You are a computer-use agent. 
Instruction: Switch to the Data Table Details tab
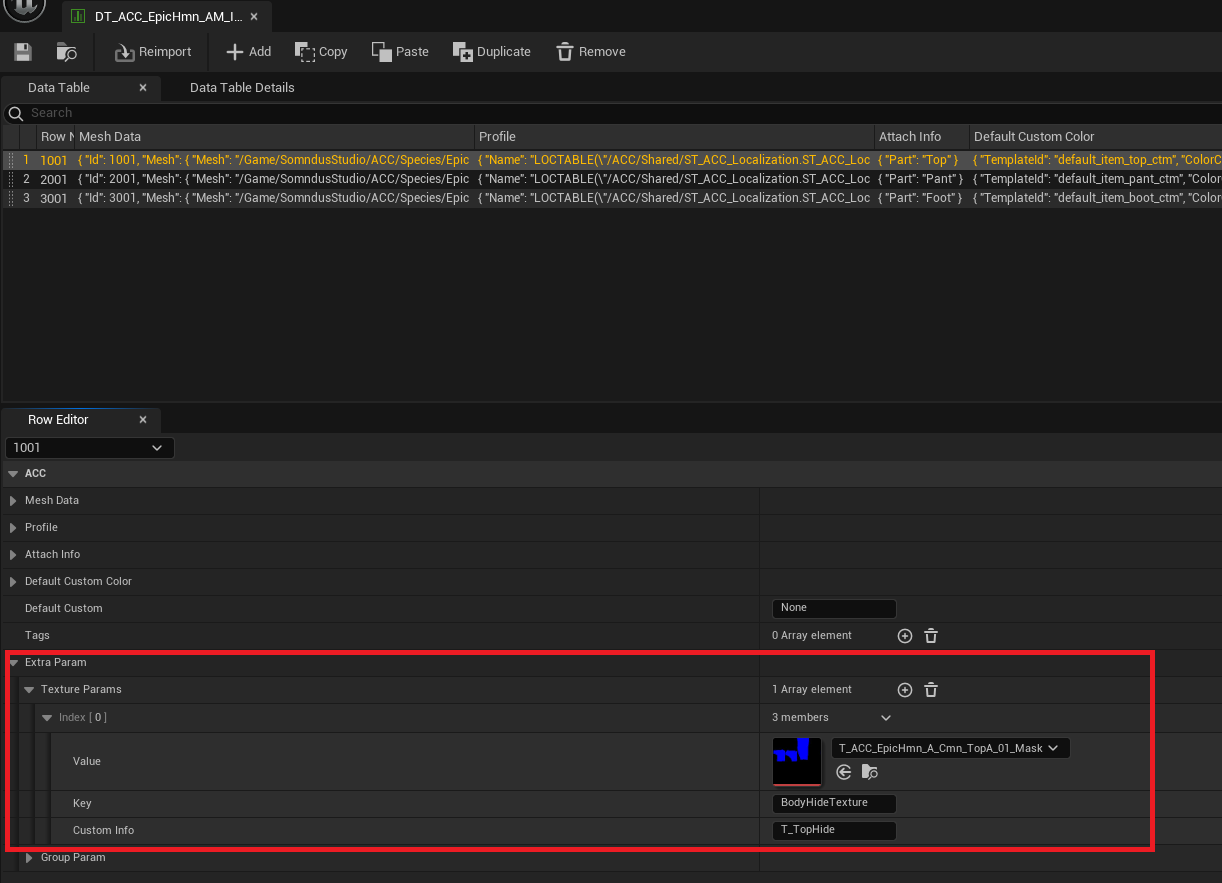pos(241,88)
